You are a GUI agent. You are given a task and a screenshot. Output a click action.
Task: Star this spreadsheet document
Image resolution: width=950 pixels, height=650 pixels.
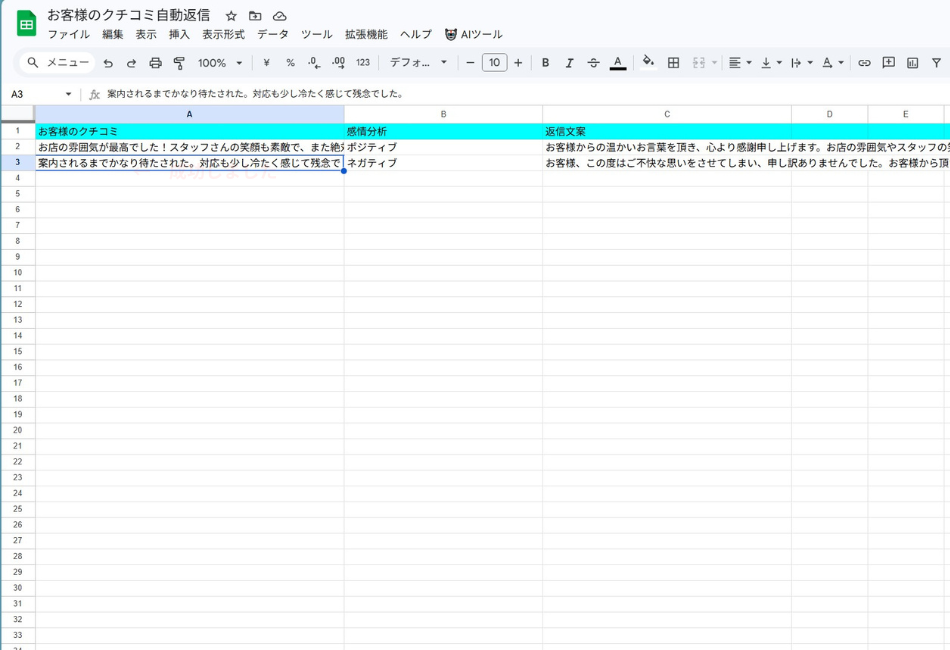[231, 16]
